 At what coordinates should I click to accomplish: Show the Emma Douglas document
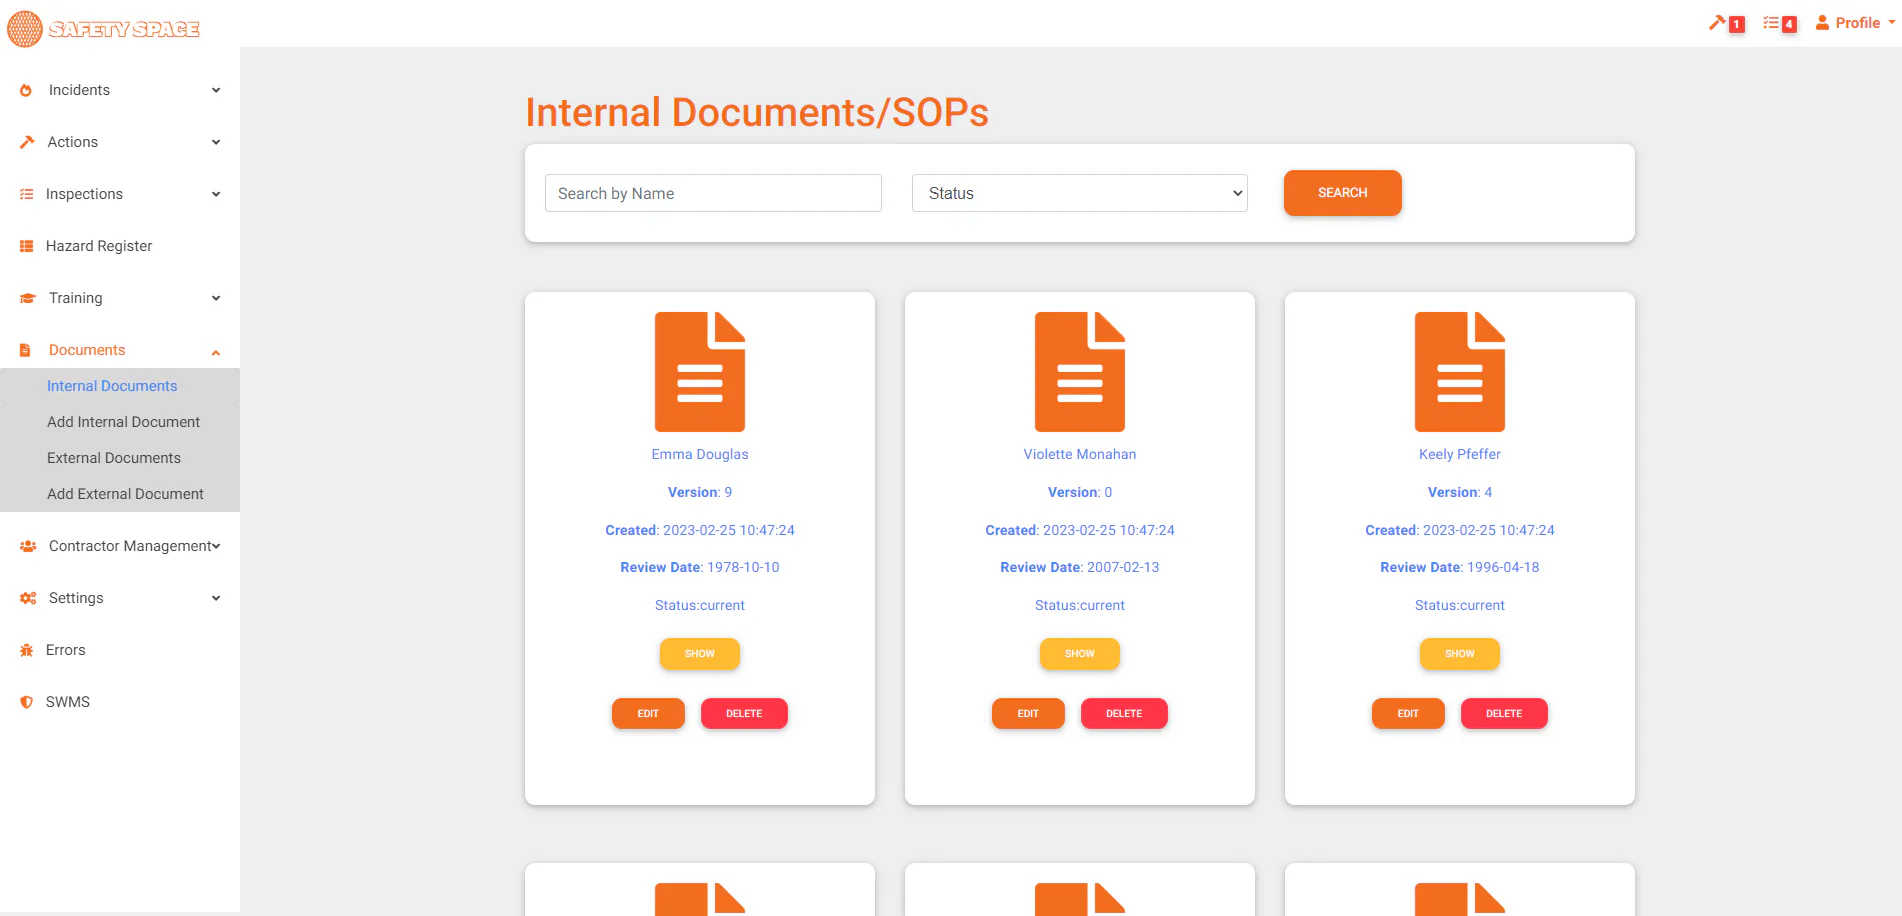point(700,653)
